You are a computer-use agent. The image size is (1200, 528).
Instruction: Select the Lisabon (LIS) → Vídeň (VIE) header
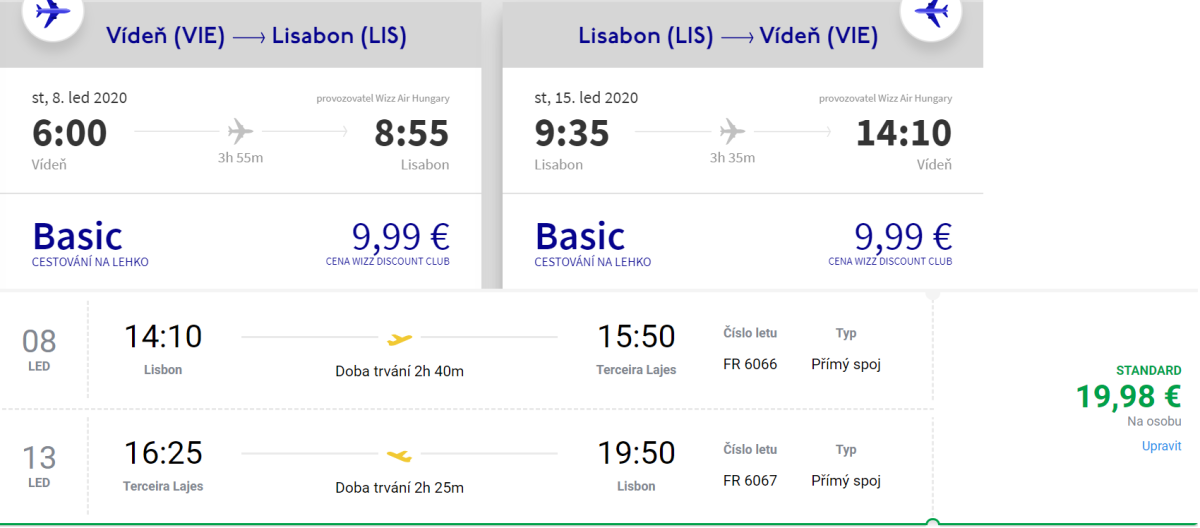[x=728, y=37]
